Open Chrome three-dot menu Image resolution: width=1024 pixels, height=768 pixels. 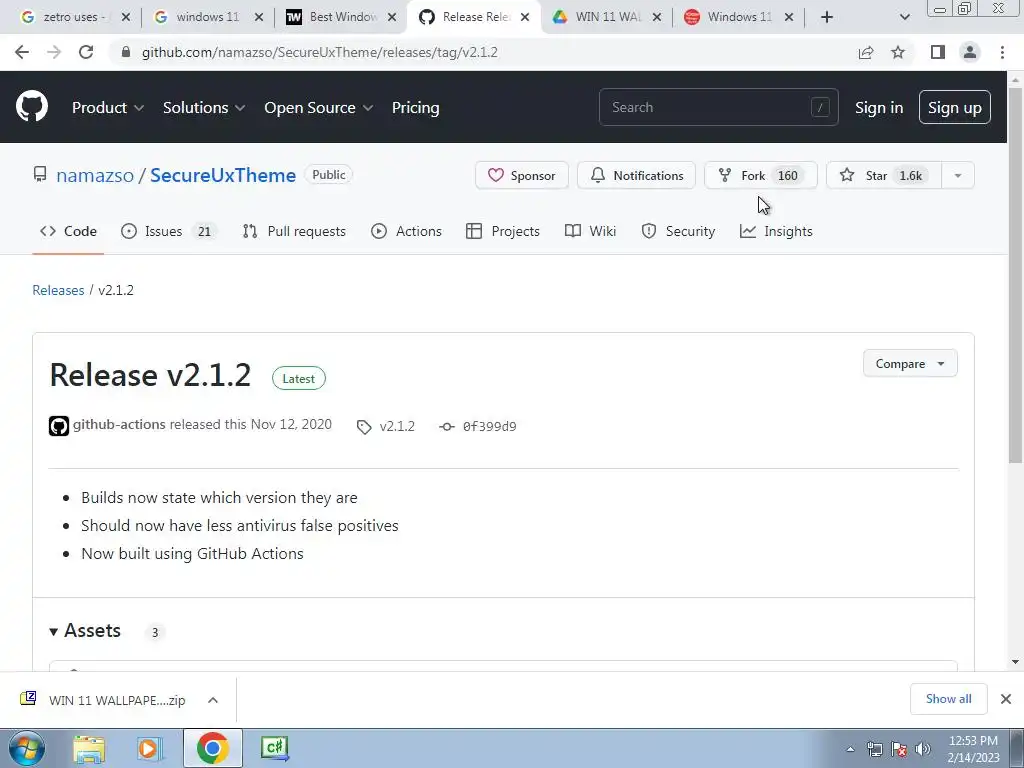(1002, 52)
